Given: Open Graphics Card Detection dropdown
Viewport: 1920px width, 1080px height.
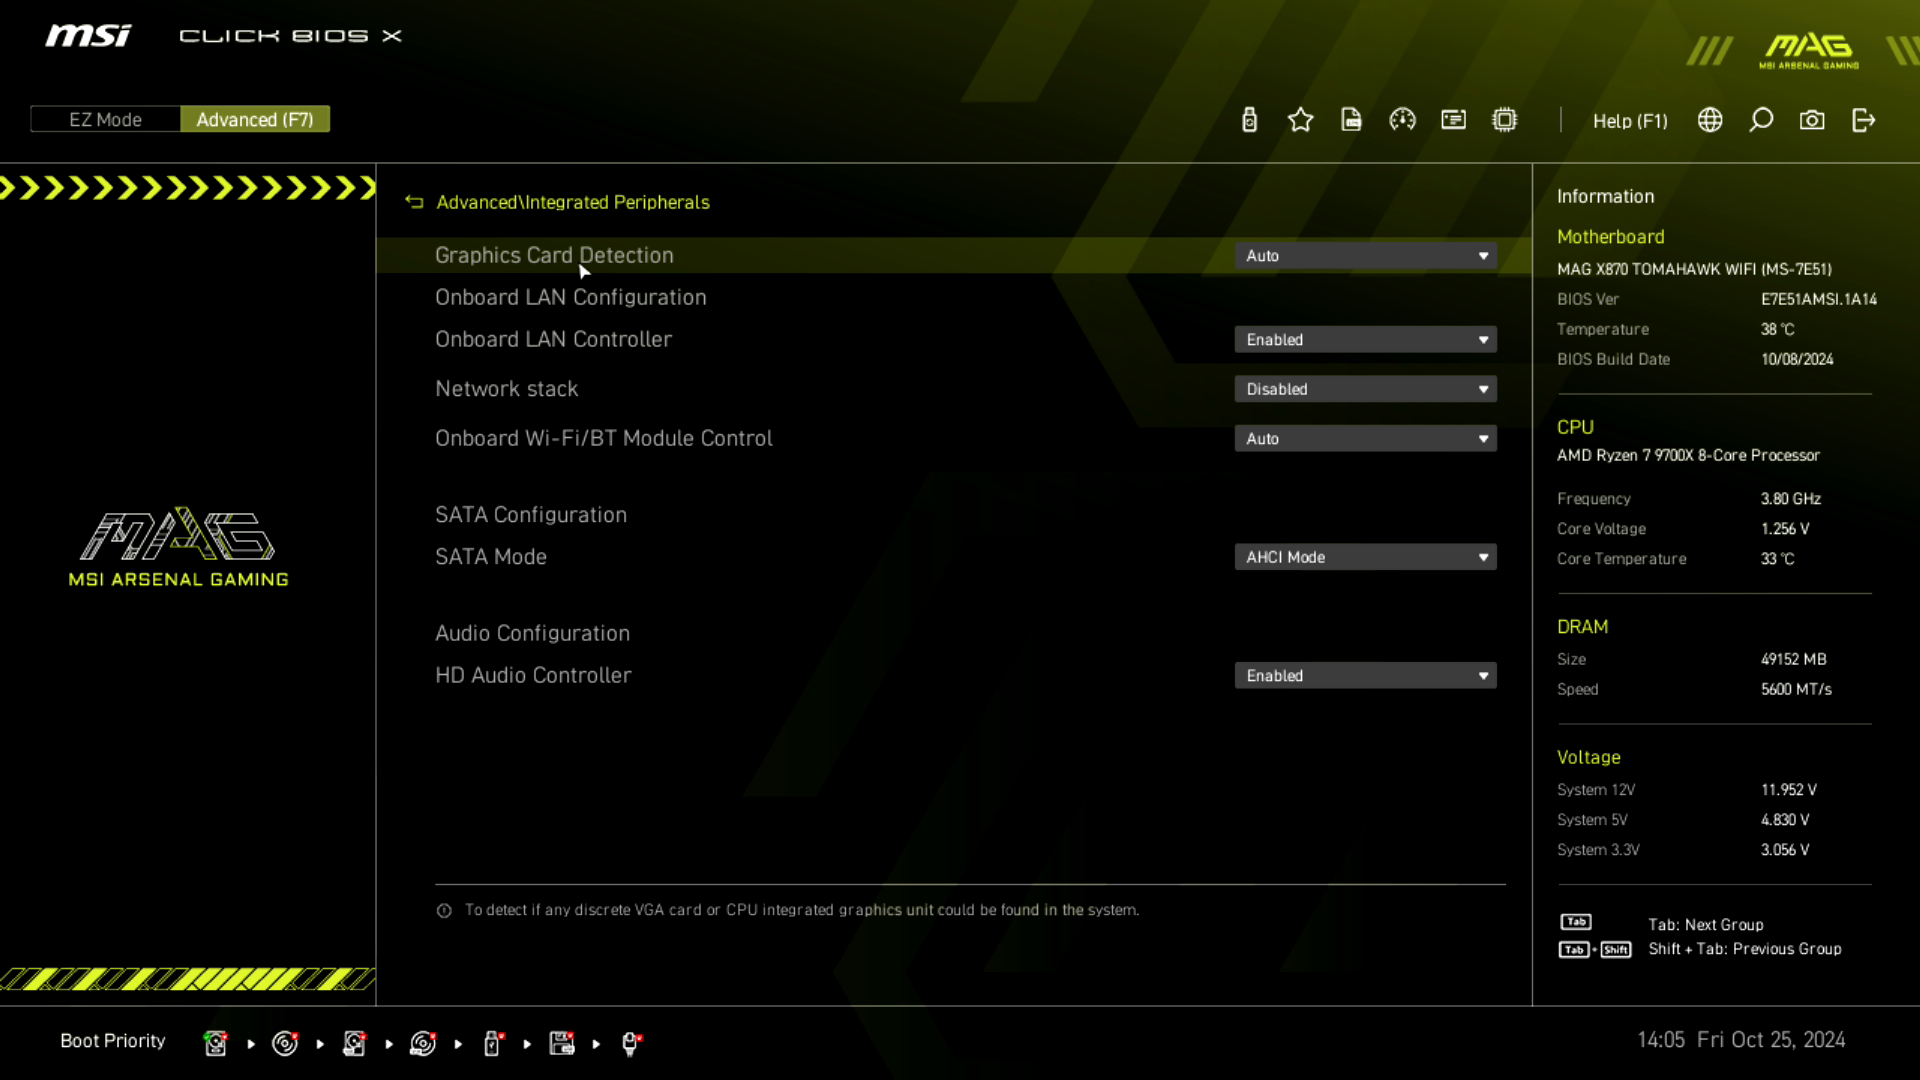Looking at the screenshot, I should pyautogui.click(x=1365, y=256).
